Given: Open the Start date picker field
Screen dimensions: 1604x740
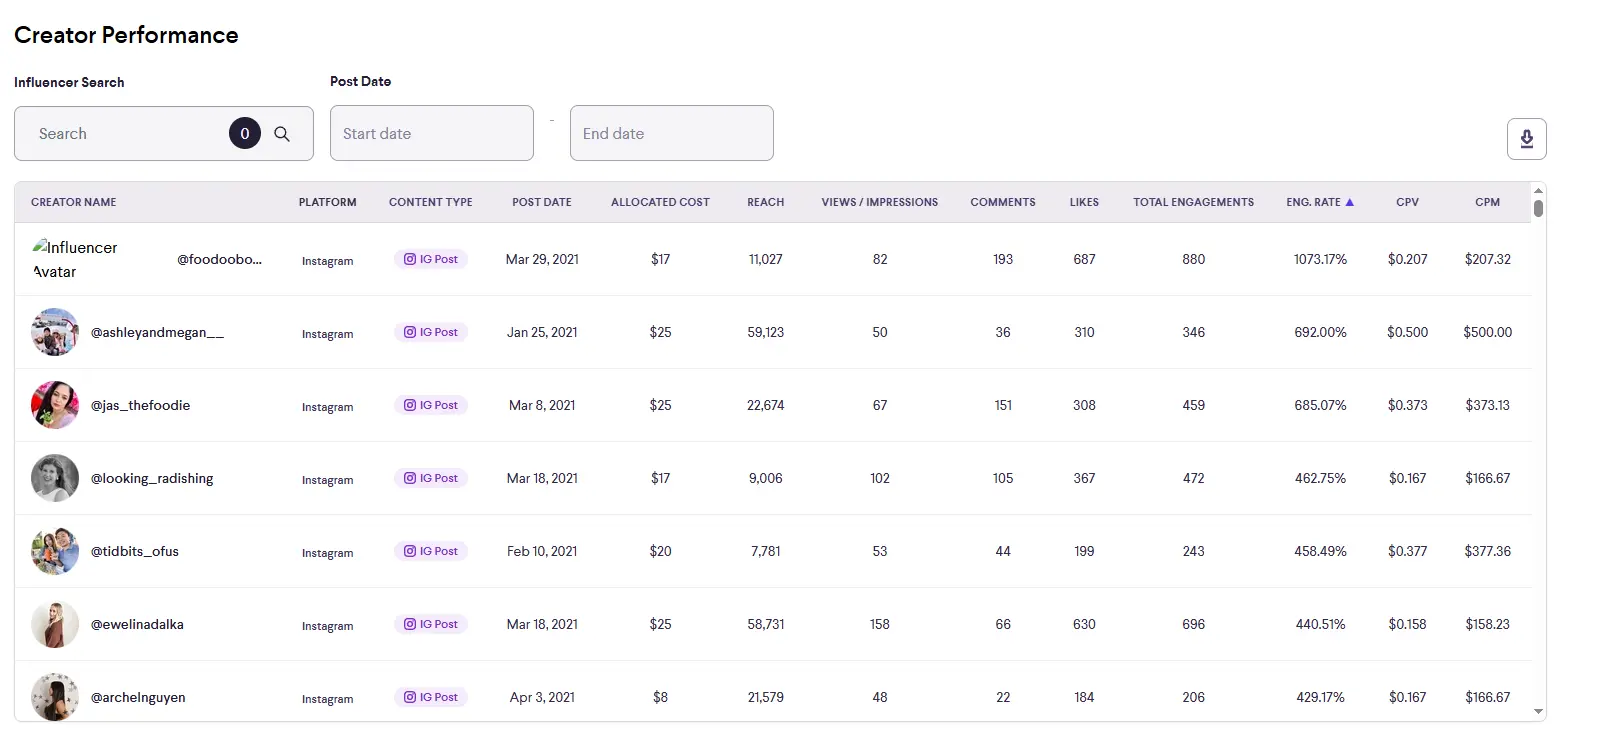Looking at the screenshot, I should tap(432, 133).
